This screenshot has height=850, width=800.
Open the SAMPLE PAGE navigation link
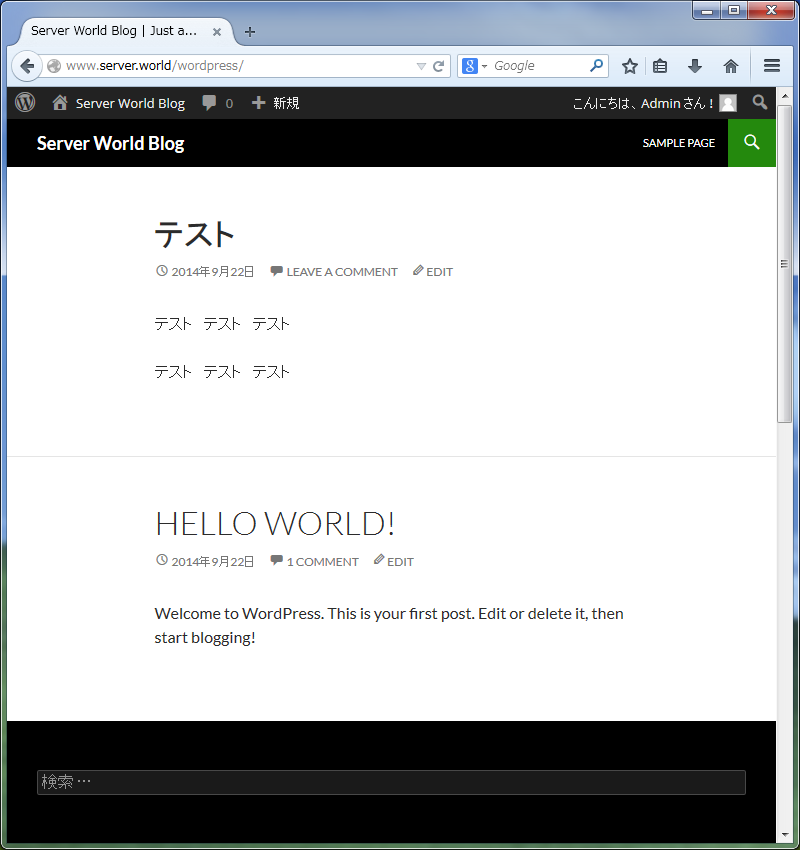pyautogui.click(x=679, y=143)
